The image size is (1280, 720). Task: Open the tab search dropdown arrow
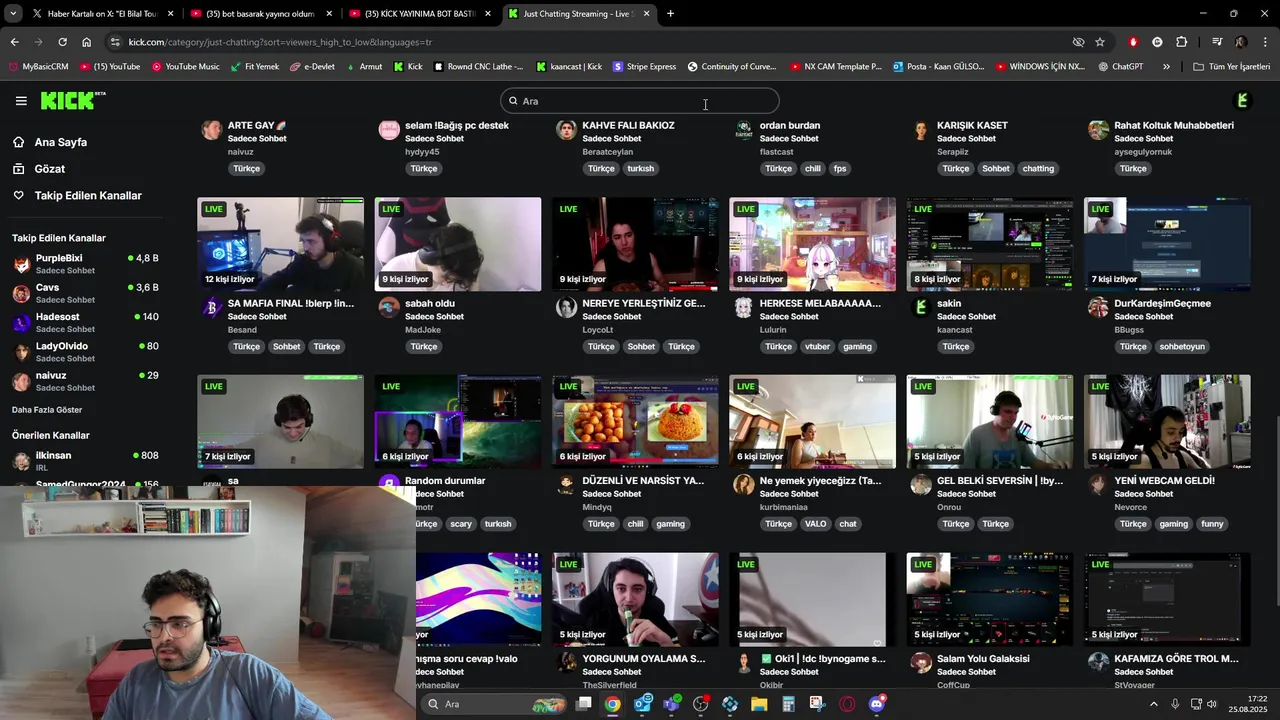[12, 14]
